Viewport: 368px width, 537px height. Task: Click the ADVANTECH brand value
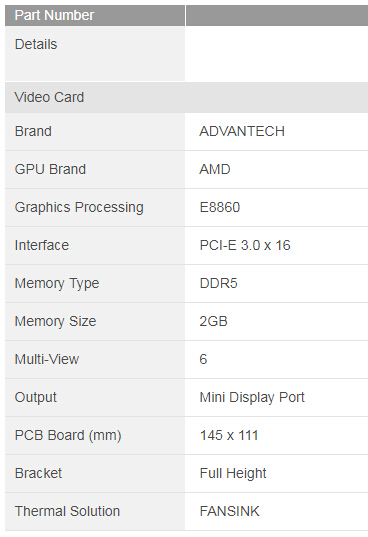click(x=242, y=132)
